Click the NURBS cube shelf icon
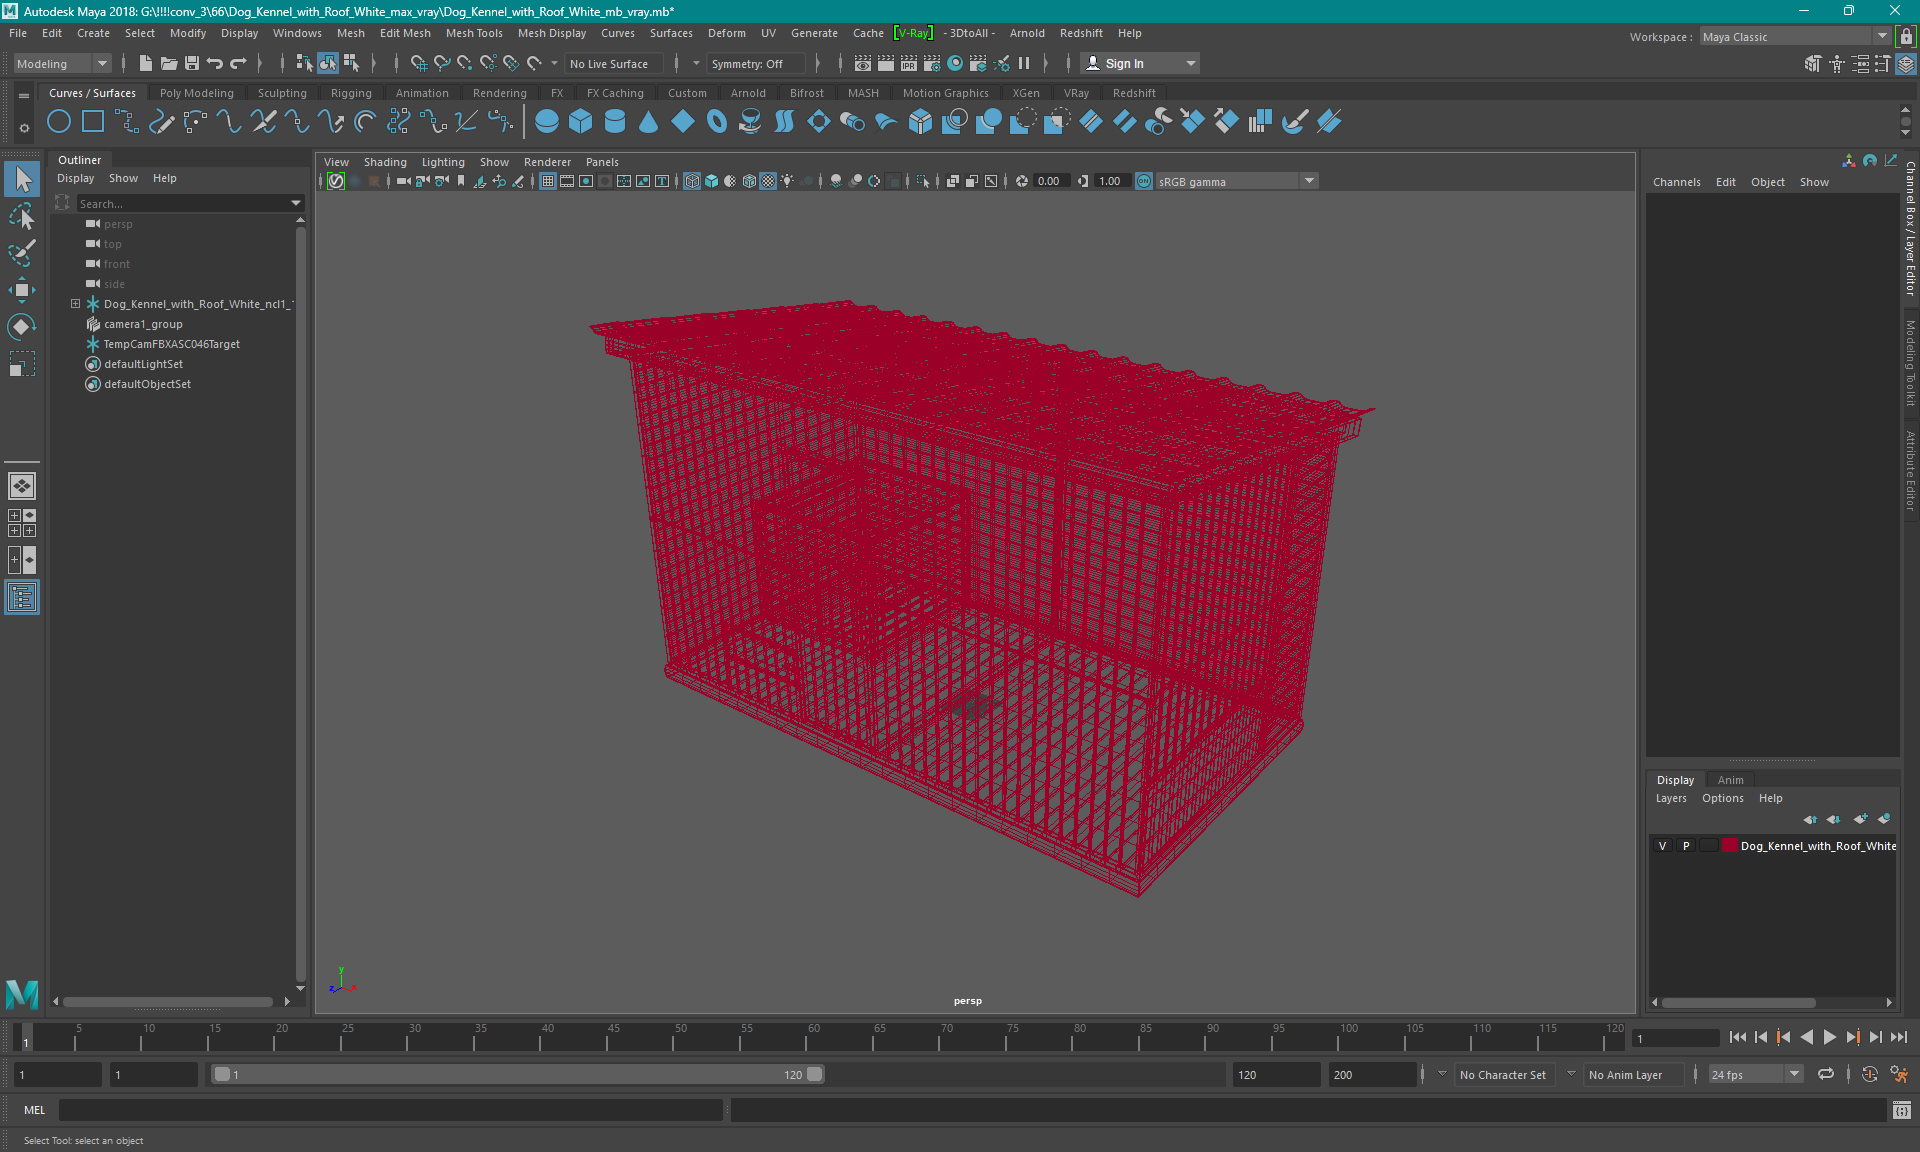Viewport: 1920px width, 1152px height. (581, 122)
